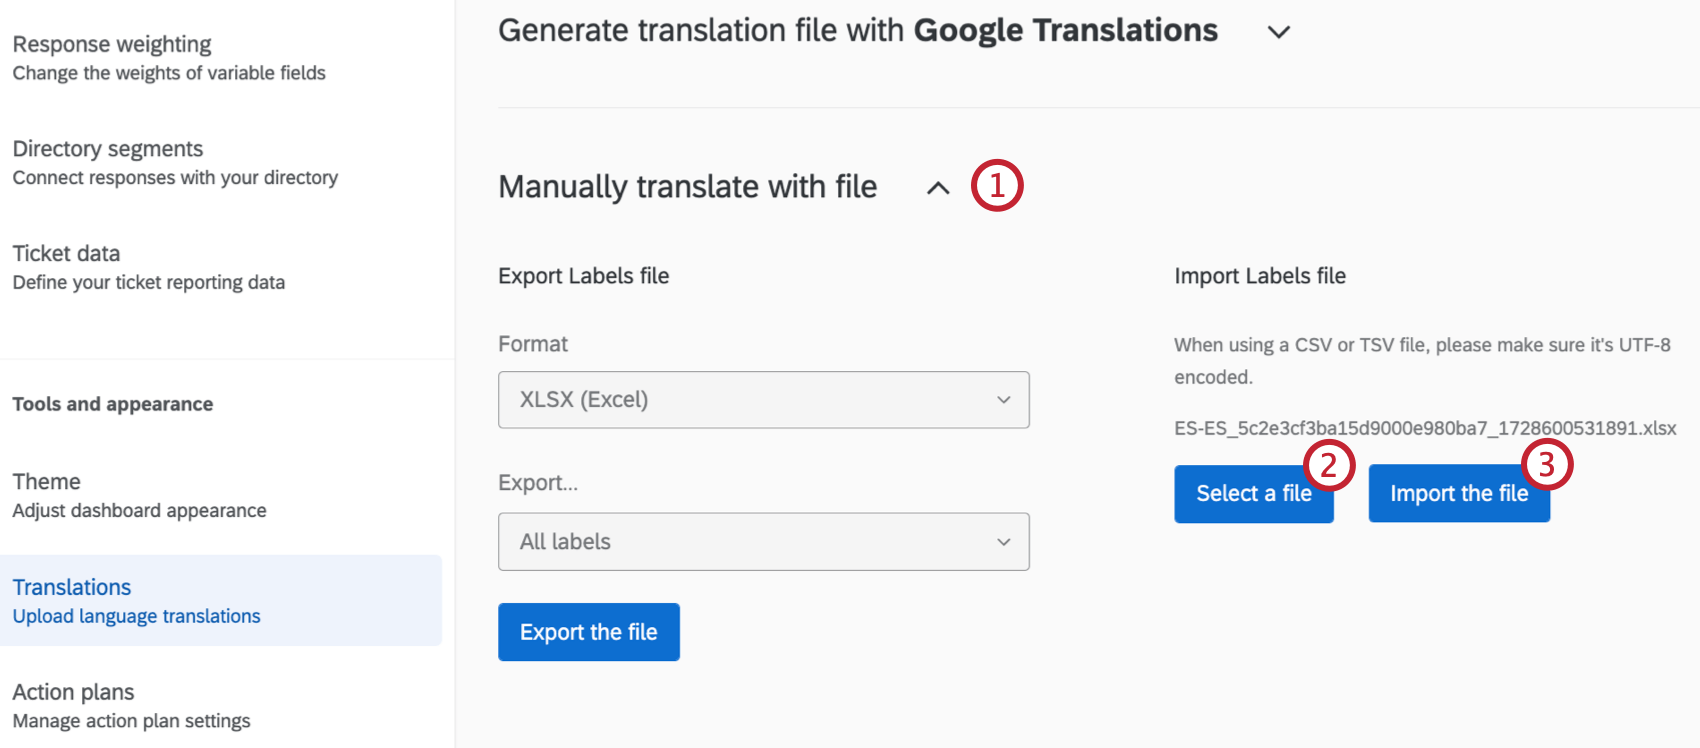Viewport: 1700px width, 748px height.
Task: Go to Directory segments
Action: [x=175, y=162]
